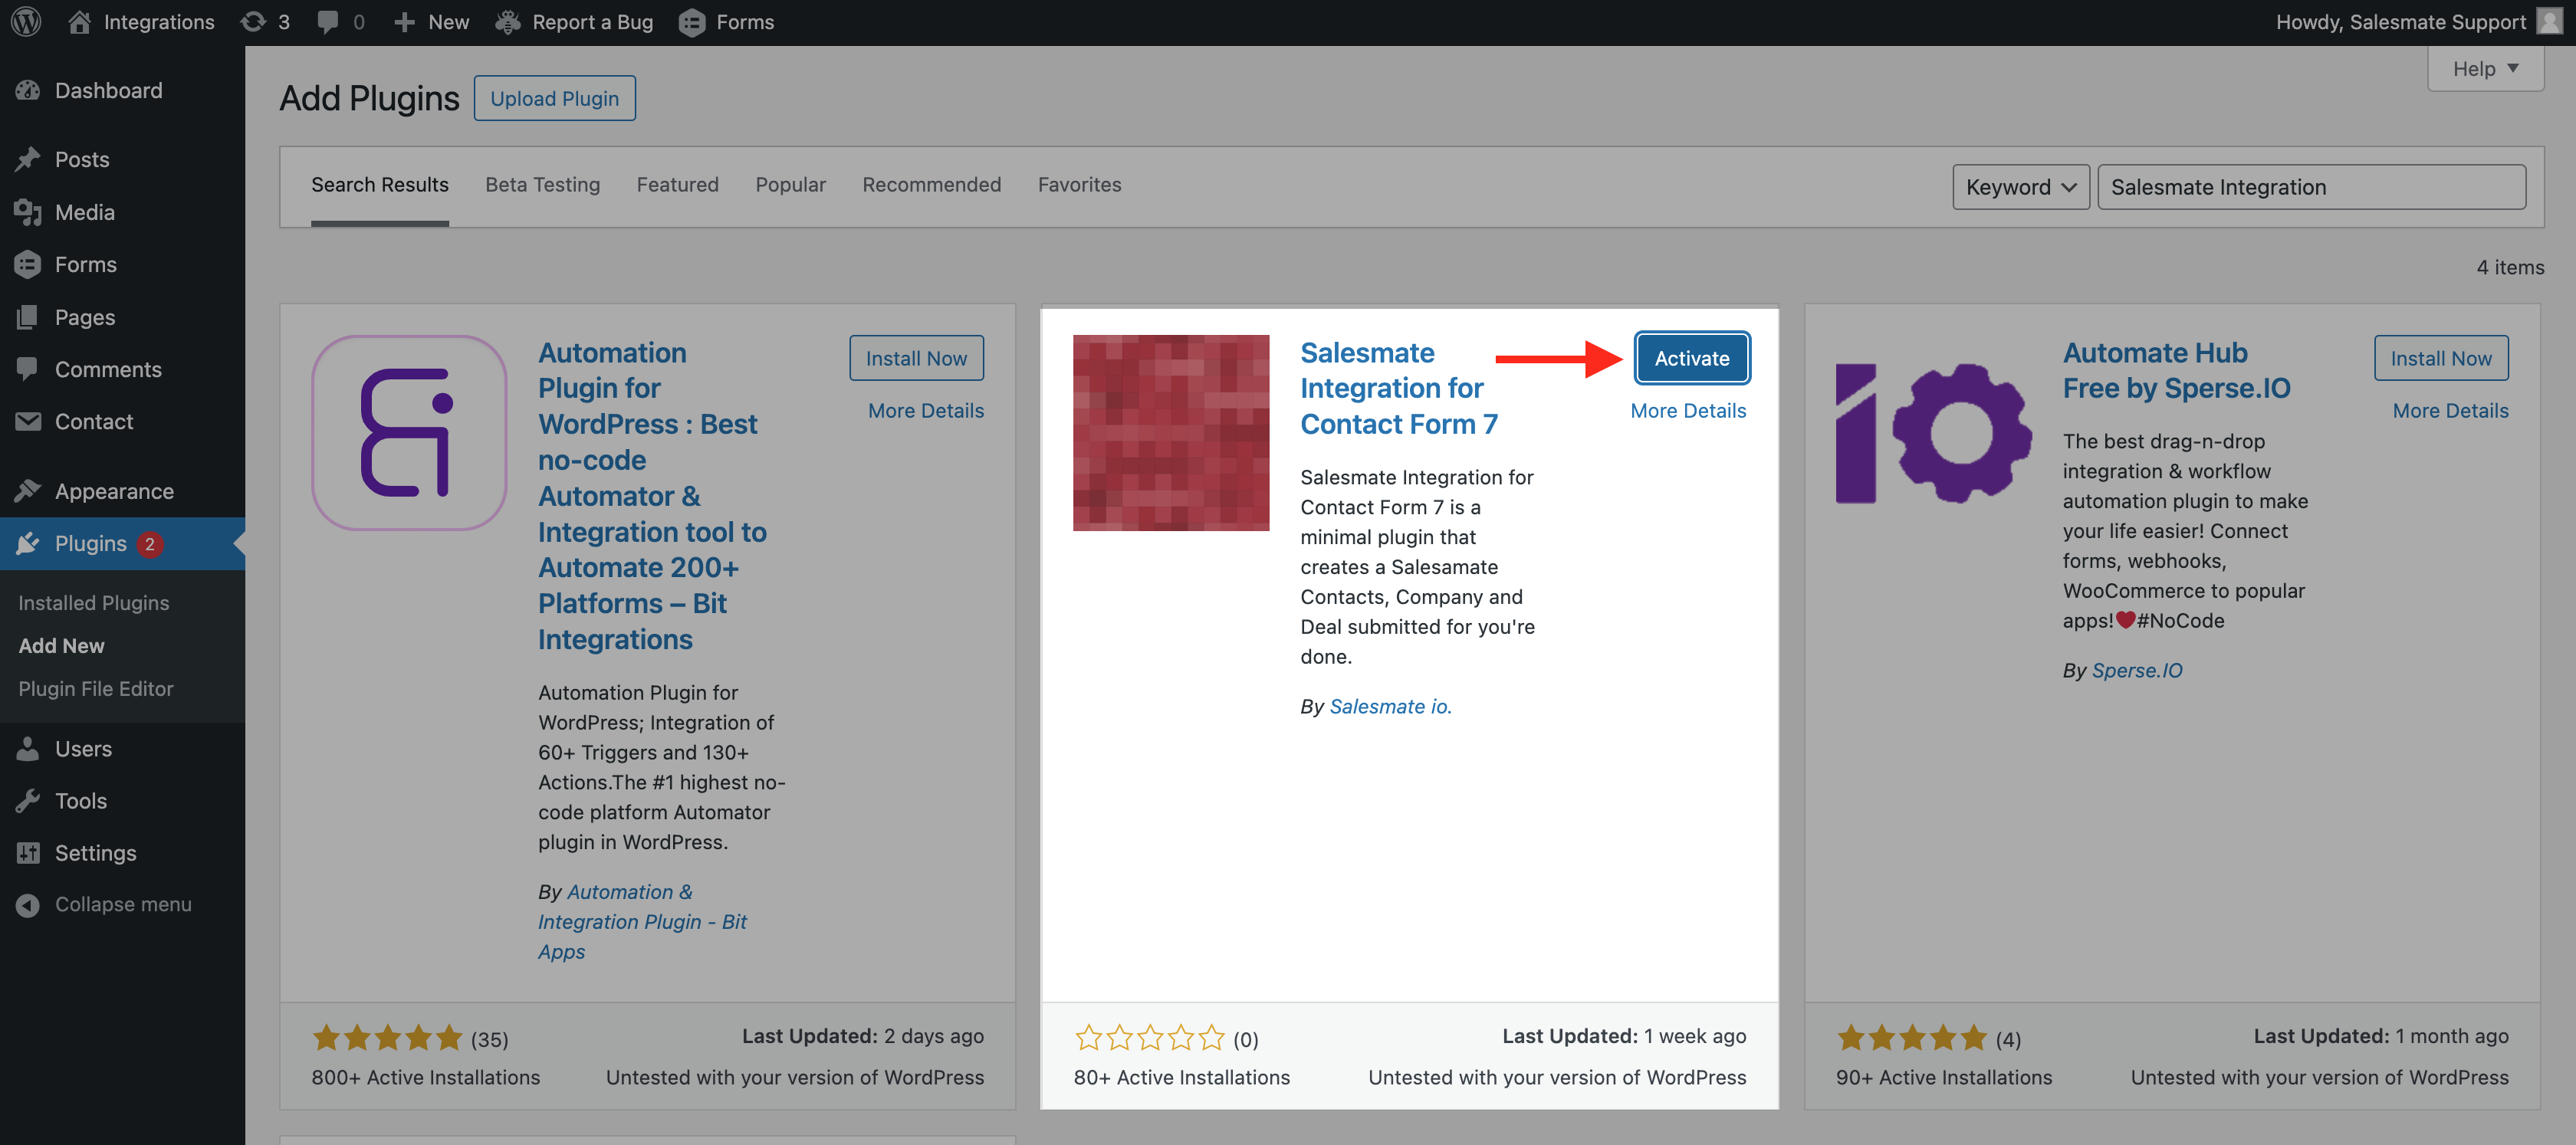Click "800+ Active Installations" text
2576x1145 pixels.
(425, 1077)
